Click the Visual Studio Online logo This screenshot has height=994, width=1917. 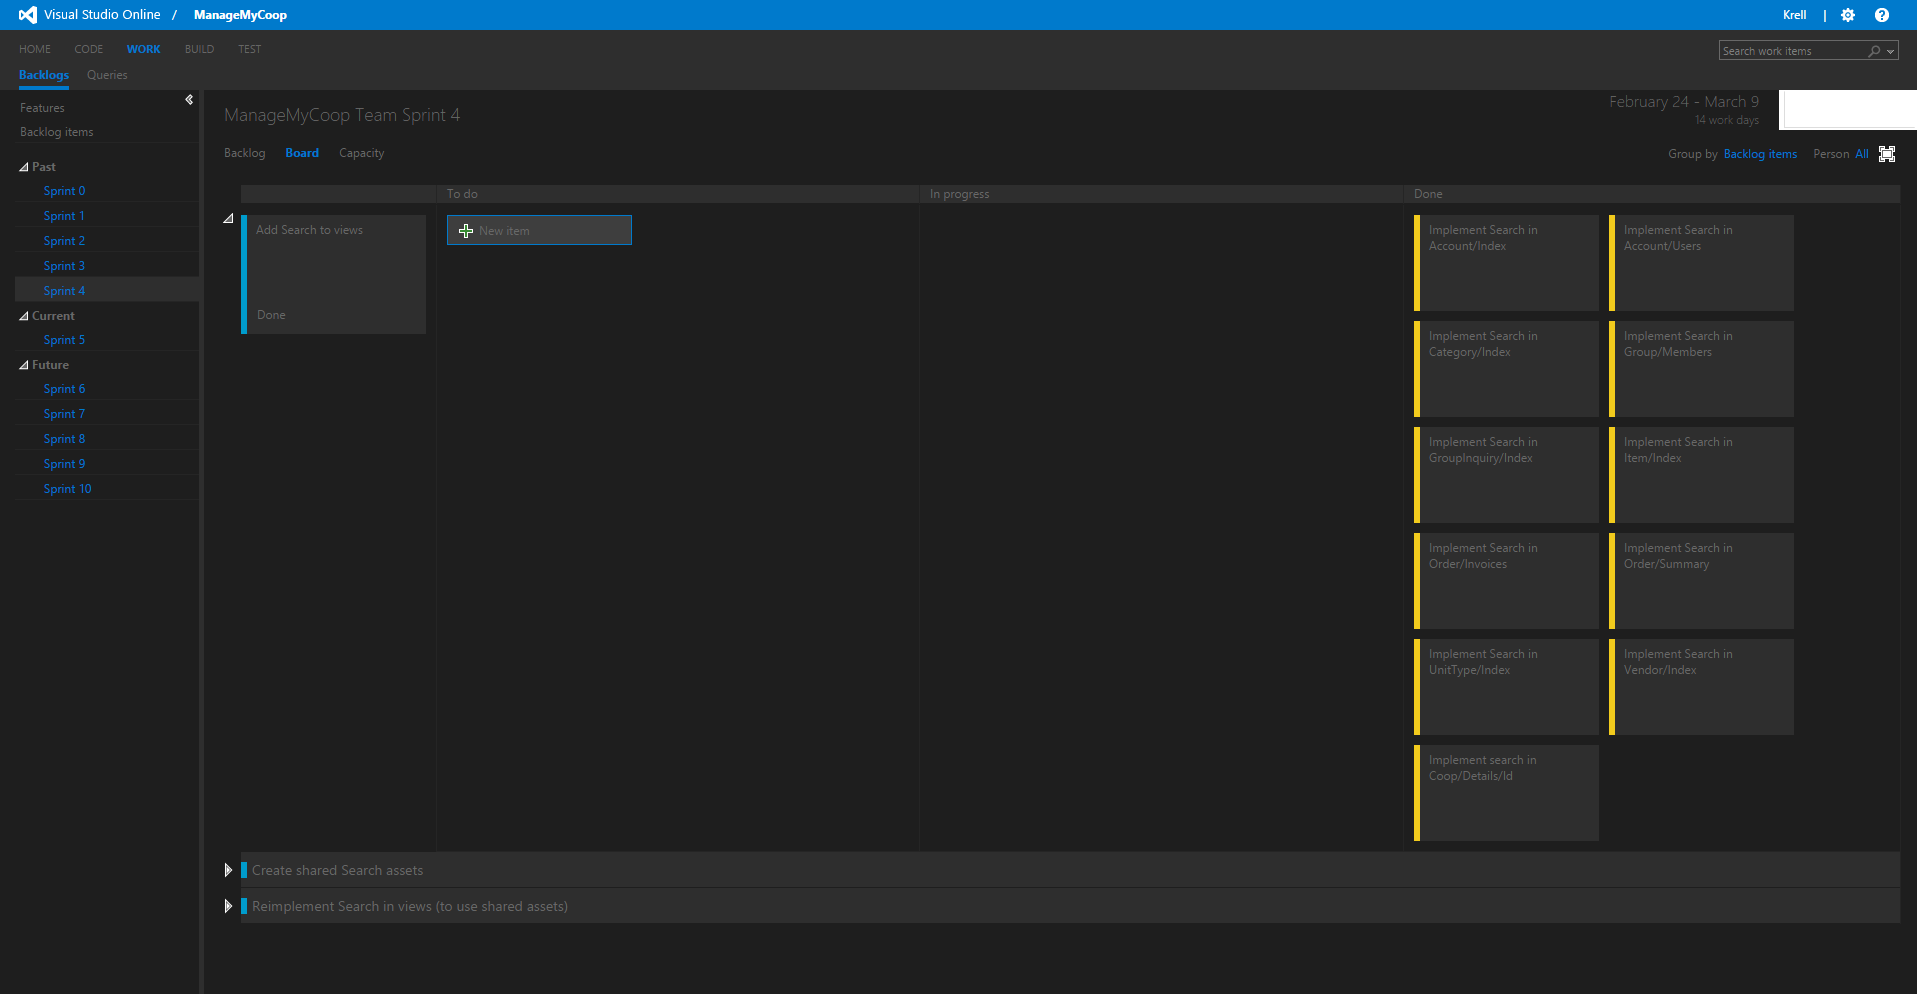tap(27, 15)
